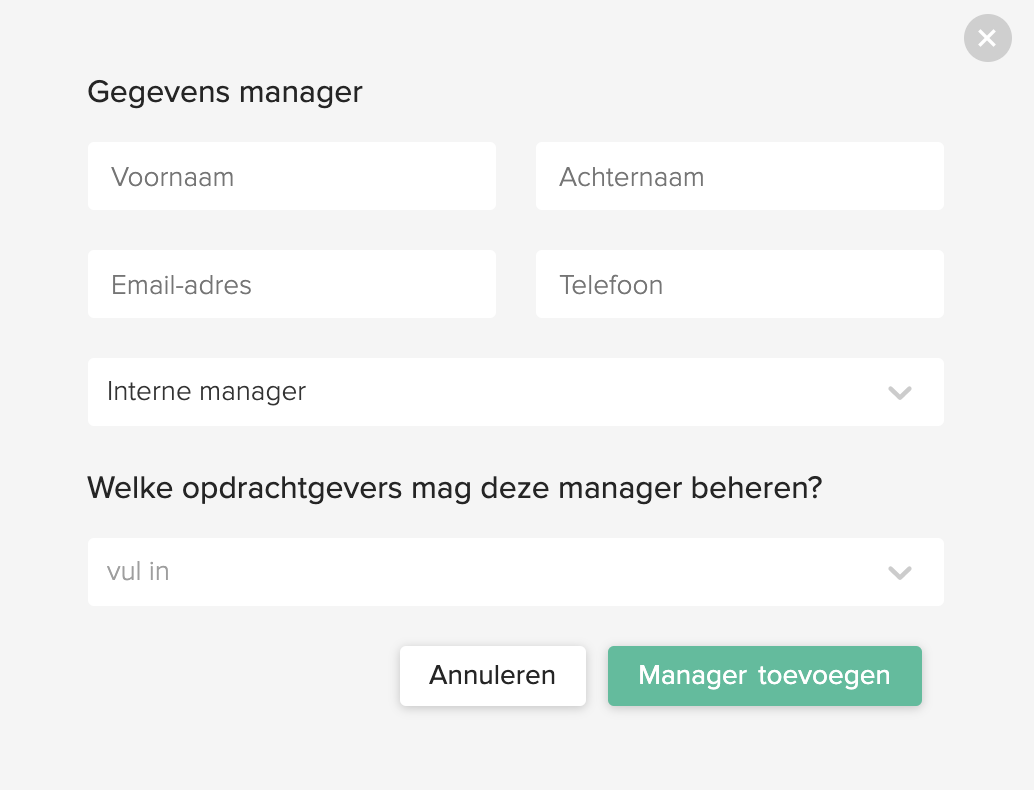
Task: Select the 'Gegevens manager' heading text
Action: [x=225, y=92]
